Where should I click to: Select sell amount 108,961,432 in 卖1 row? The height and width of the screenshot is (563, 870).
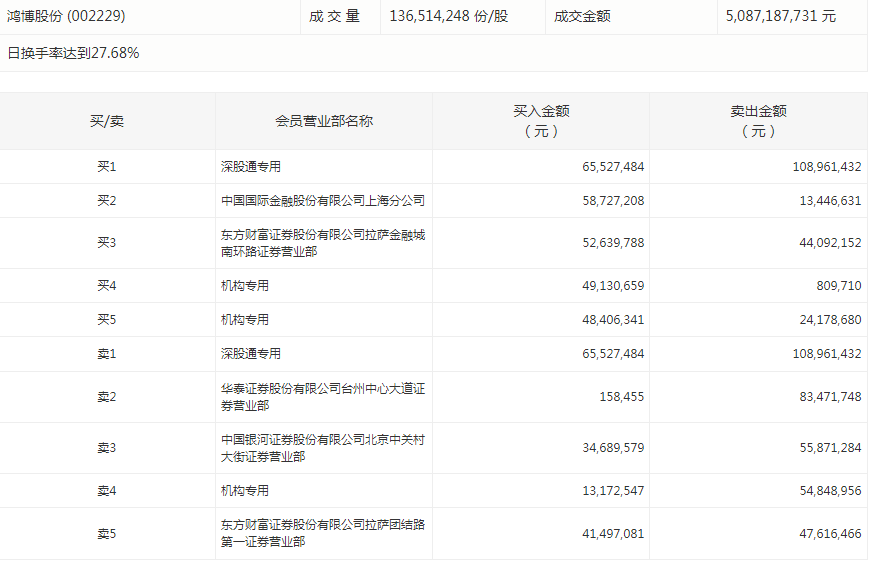827,353
